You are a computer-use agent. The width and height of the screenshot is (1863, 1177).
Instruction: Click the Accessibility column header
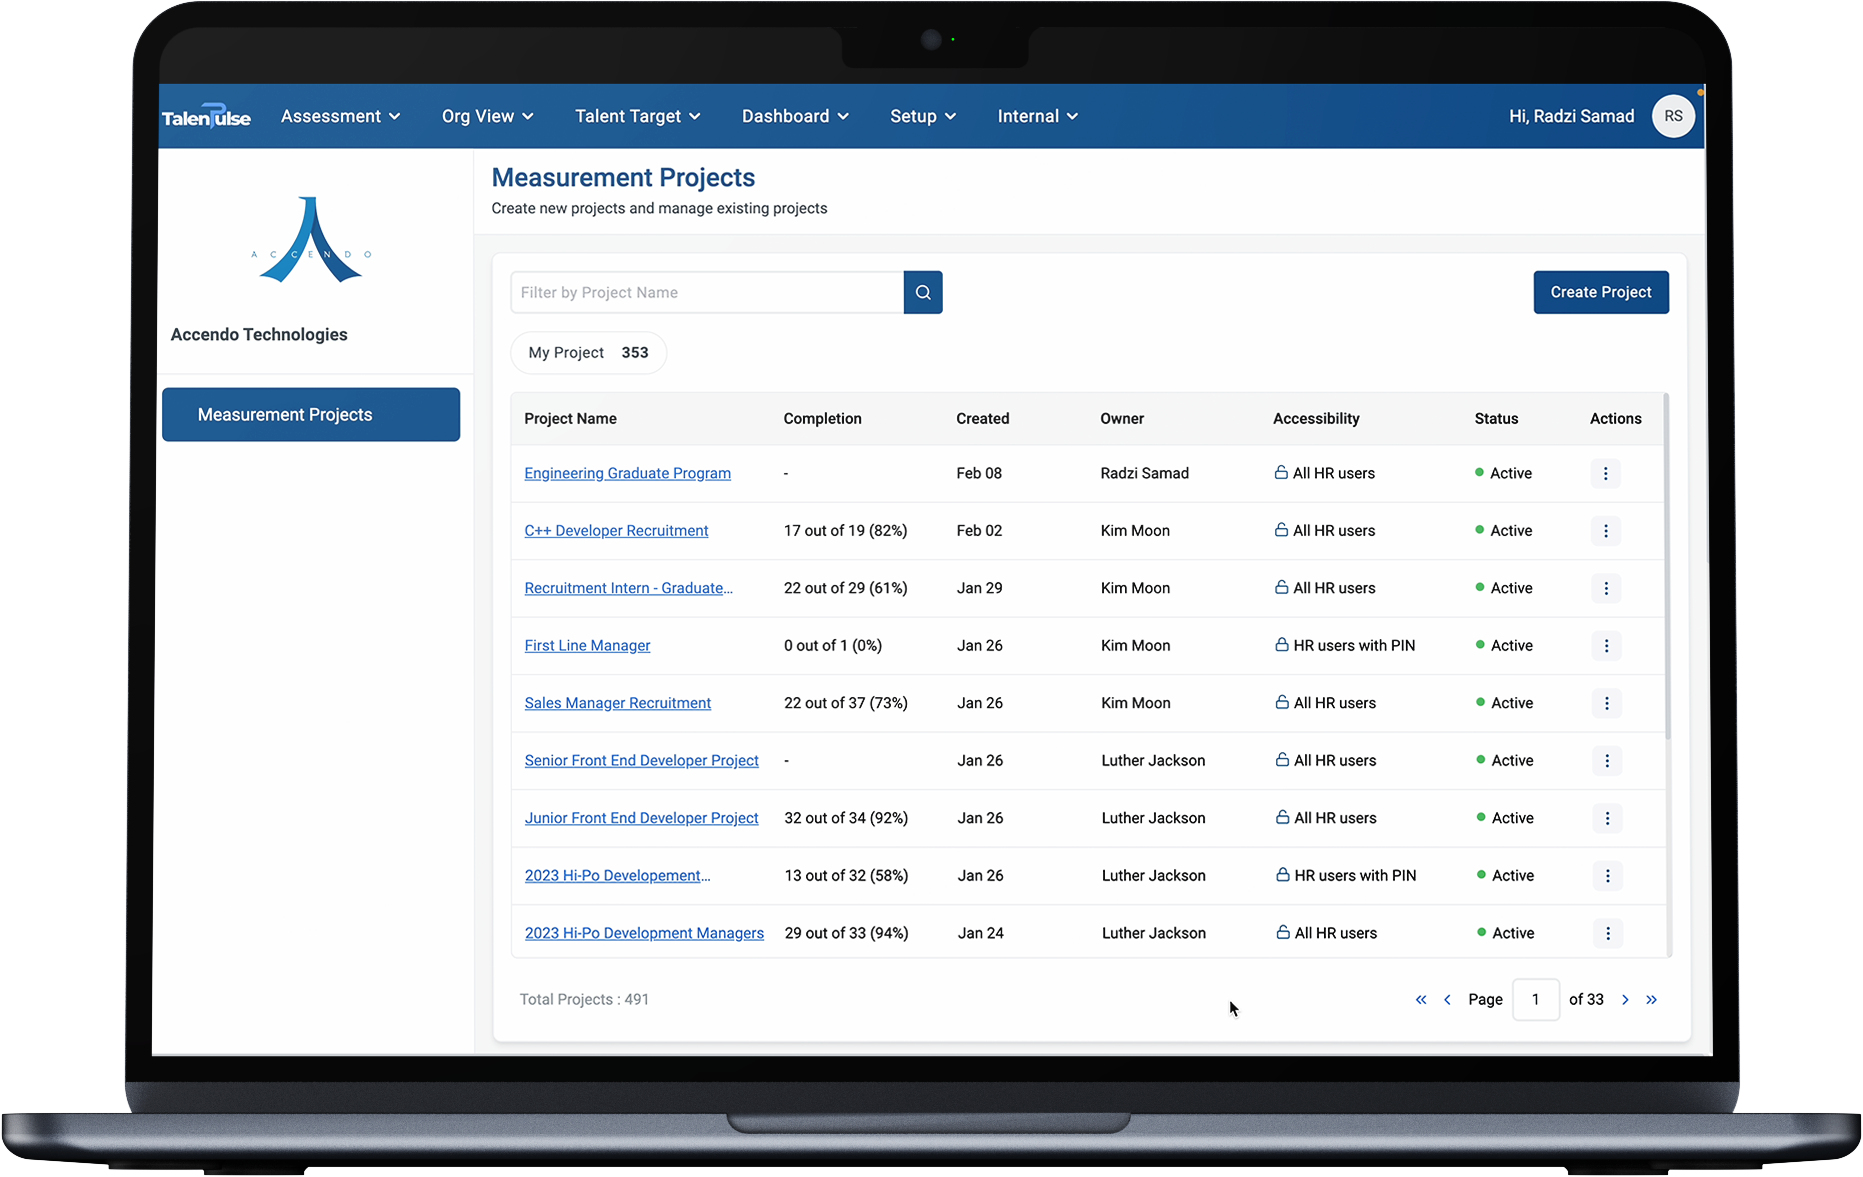point(1316,419)
